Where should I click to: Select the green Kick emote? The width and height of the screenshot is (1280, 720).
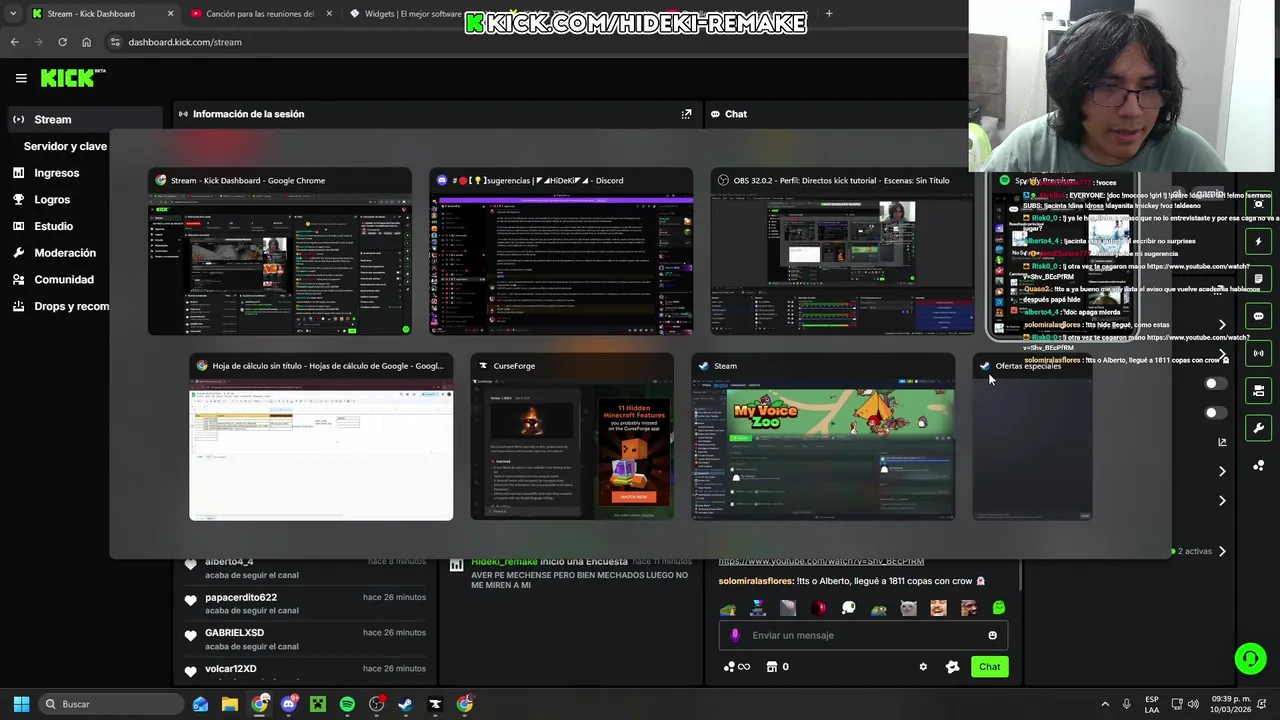pyautogui.click(x=998, y=608)
